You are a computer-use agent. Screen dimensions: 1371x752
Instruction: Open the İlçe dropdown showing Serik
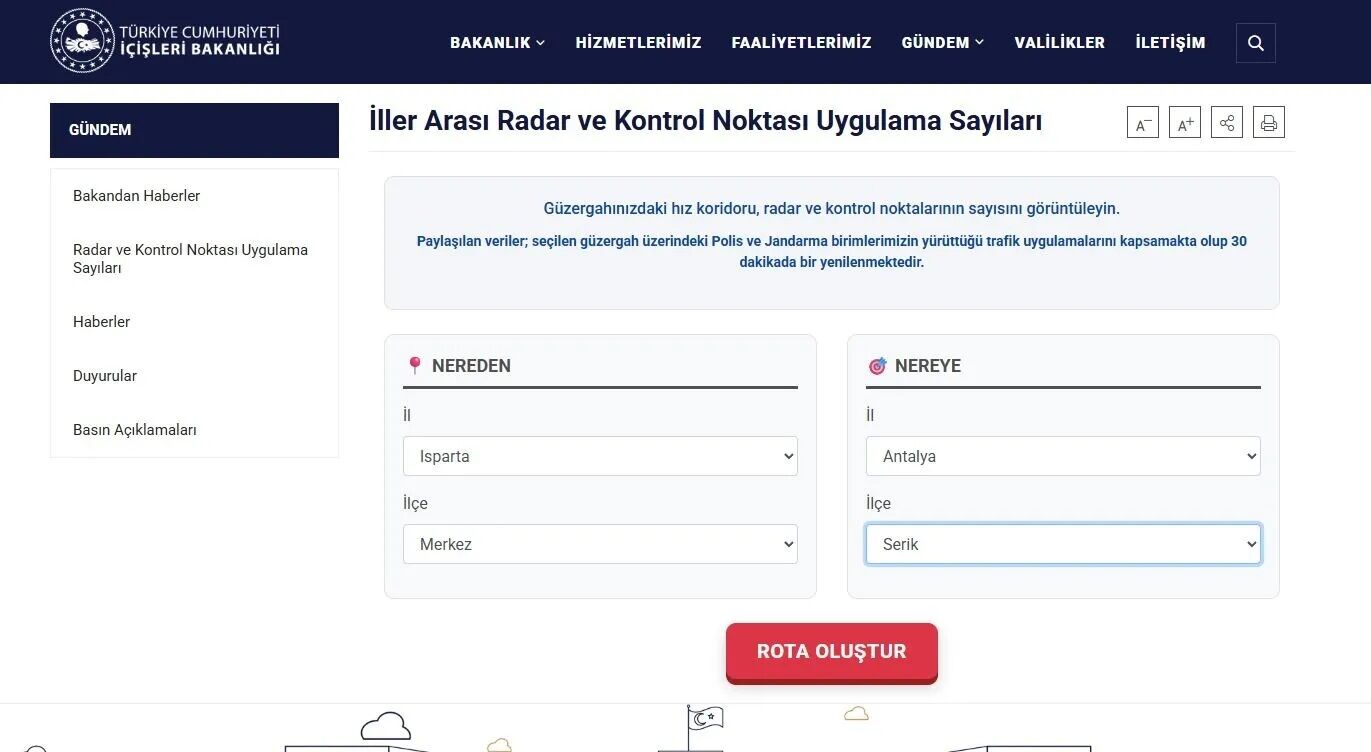click(x=1063, y=544)
